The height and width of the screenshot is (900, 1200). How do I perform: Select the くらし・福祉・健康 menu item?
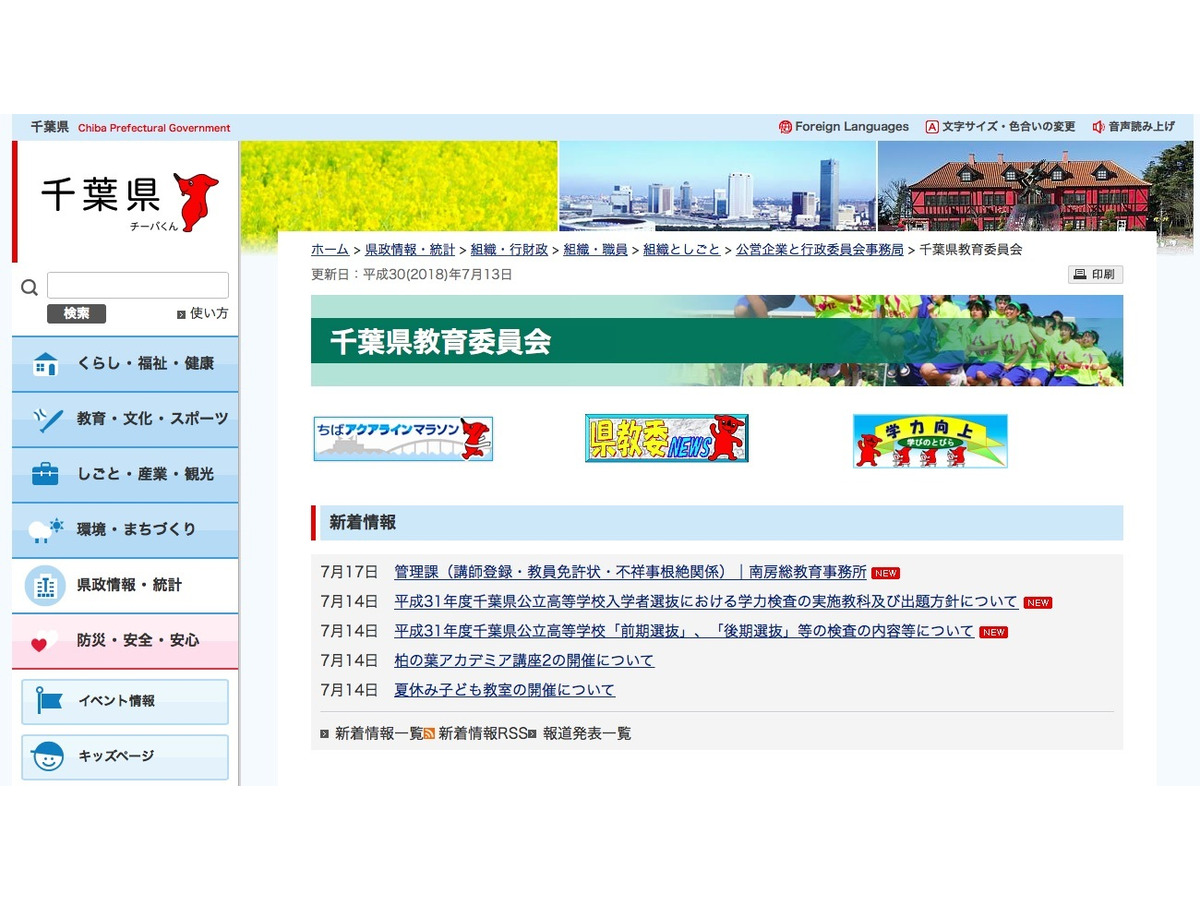pyautogui.click(x=125, y=364)
